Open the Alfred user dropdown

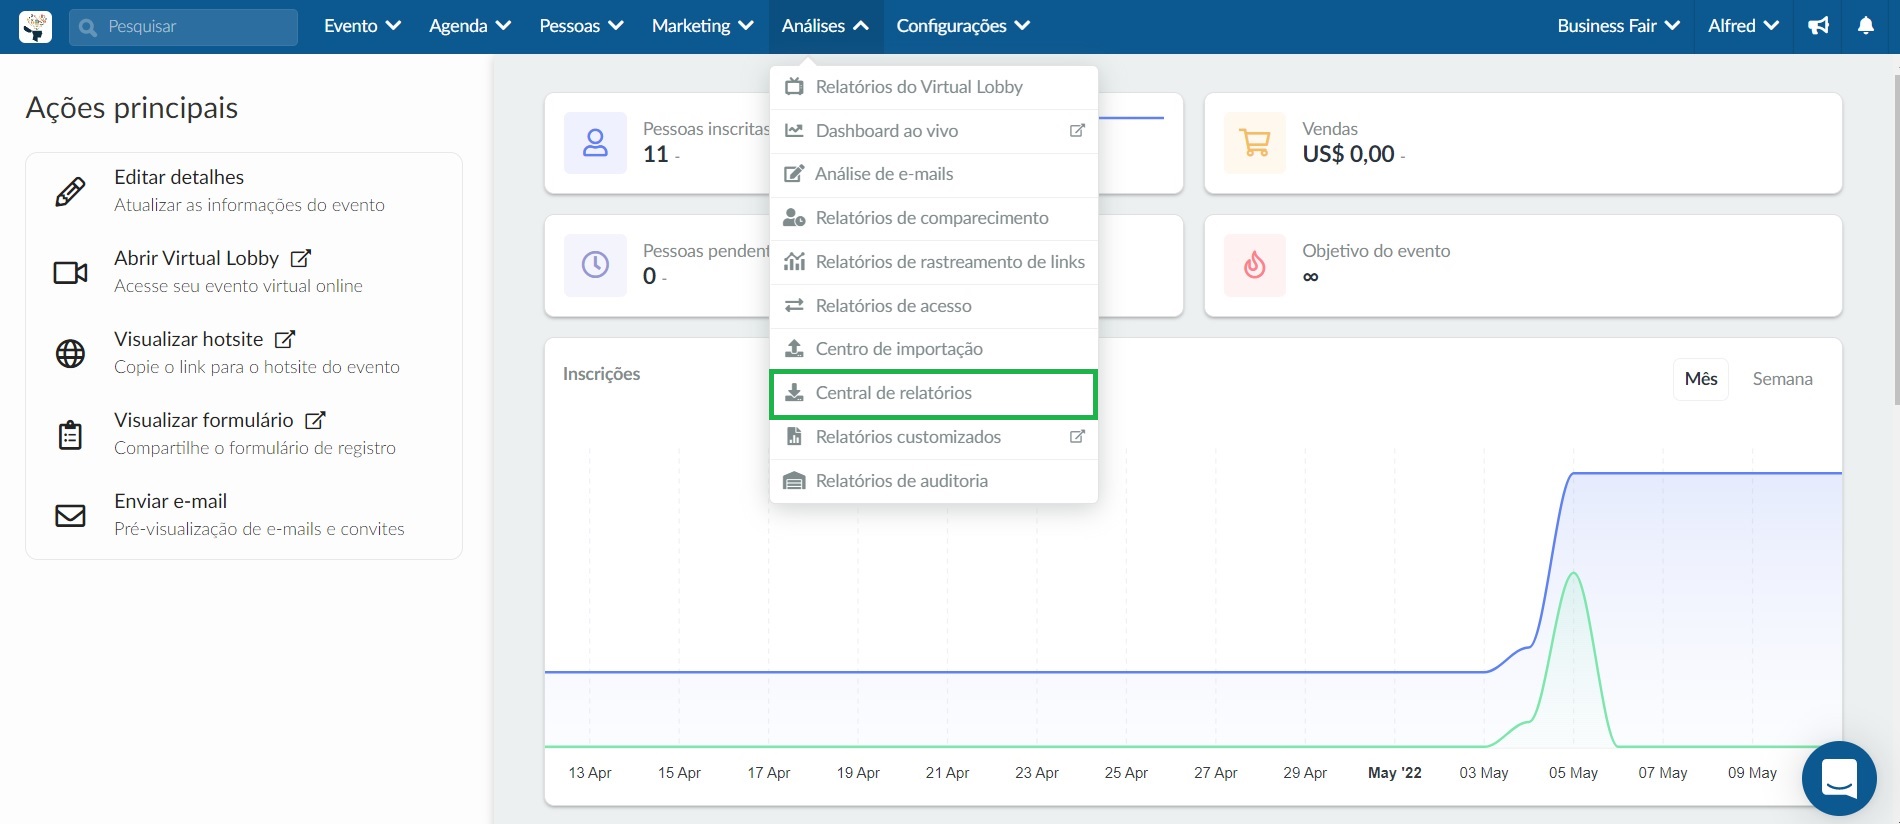[1743, 26]
